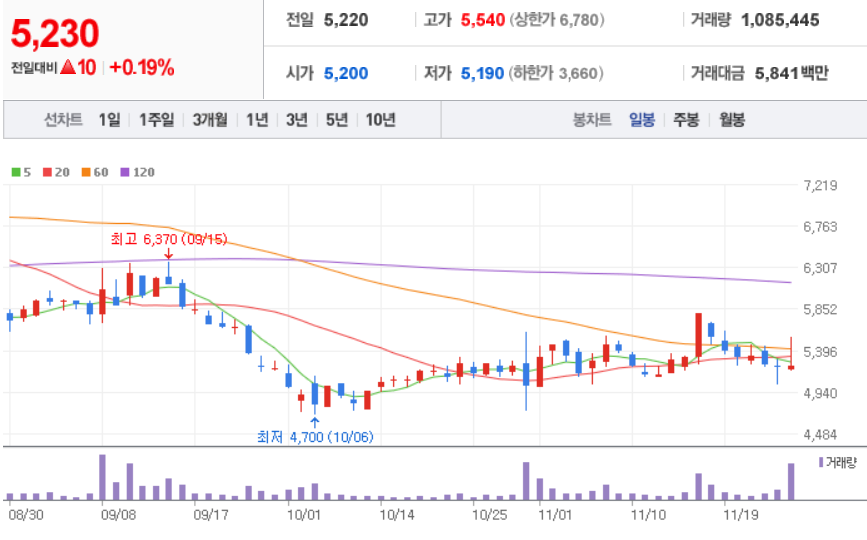
Task: Click the 4,484 price axis label
Action: [821, 434]
